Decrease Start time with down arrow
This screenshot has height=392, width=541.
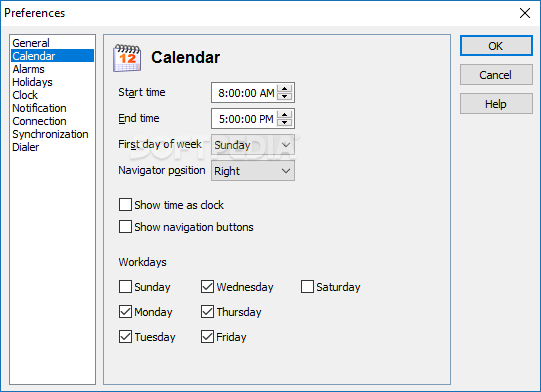pyautogui.click(x=285, y=96)
